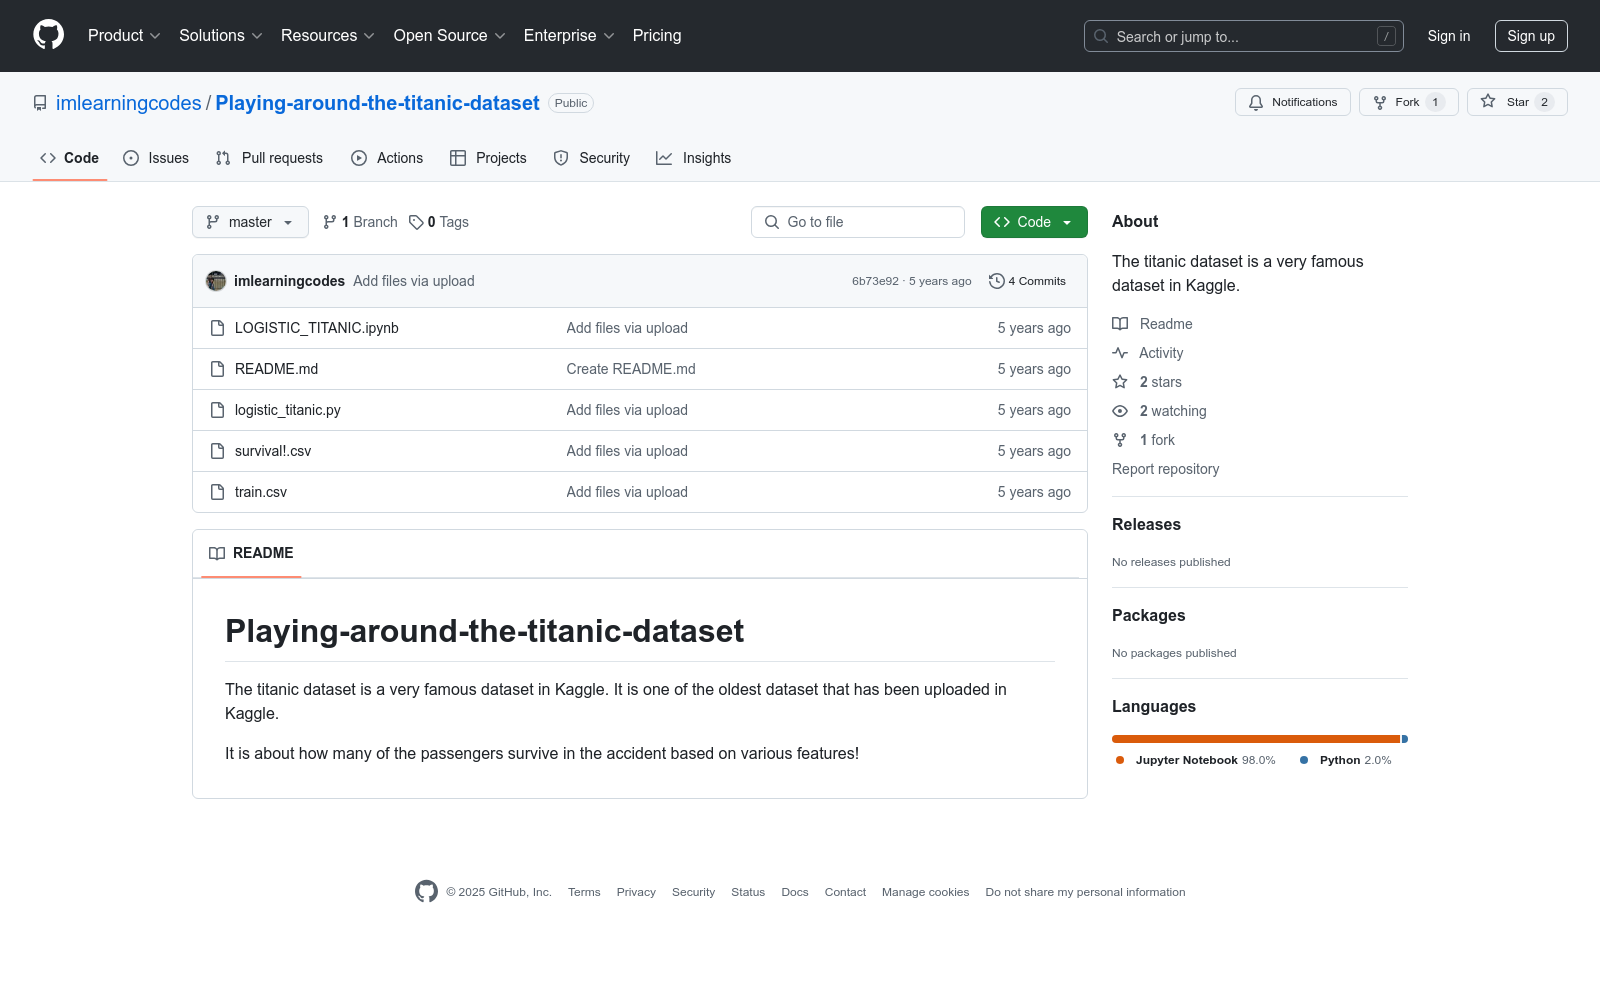1600x1000 pixels.
Task: Click the imlearningcodes avatar in commit row
Action: coord(216,281)
